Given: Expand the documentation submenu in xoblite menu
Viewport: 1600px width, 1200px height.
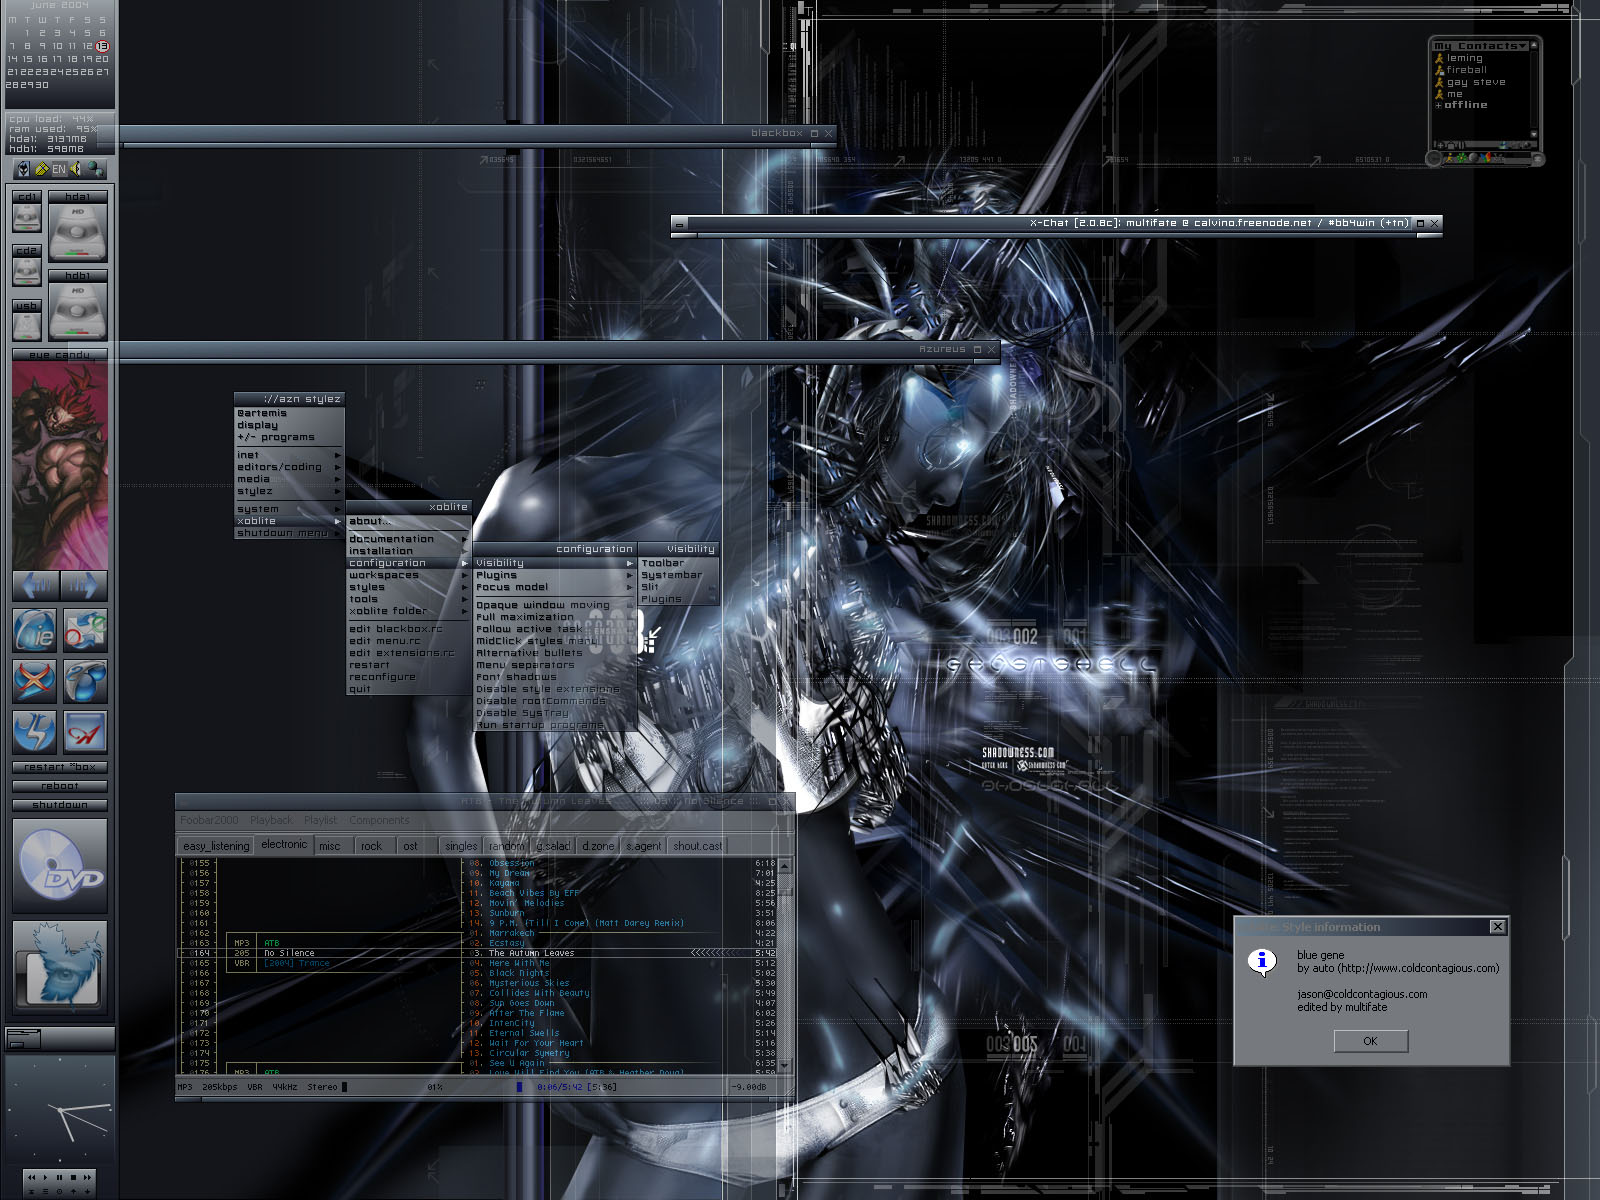Looking at the screenshot, I should coord(408,539).
